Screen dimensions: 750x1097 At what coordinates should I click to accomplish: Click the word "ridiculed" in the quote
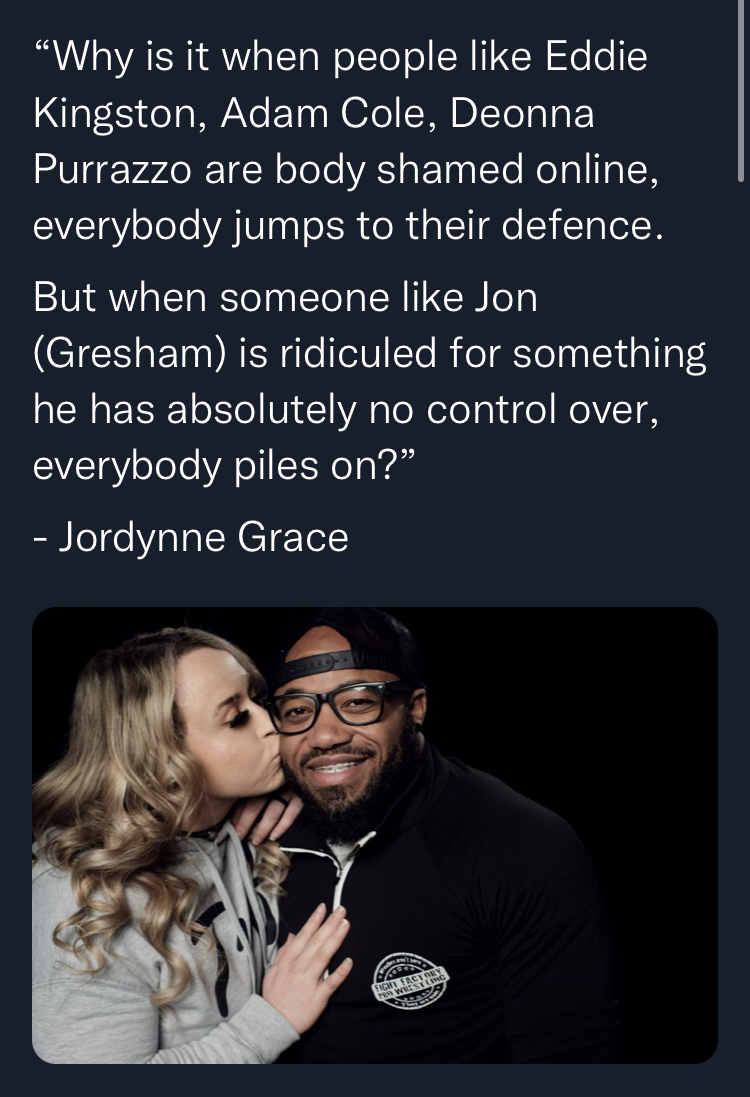358,352
